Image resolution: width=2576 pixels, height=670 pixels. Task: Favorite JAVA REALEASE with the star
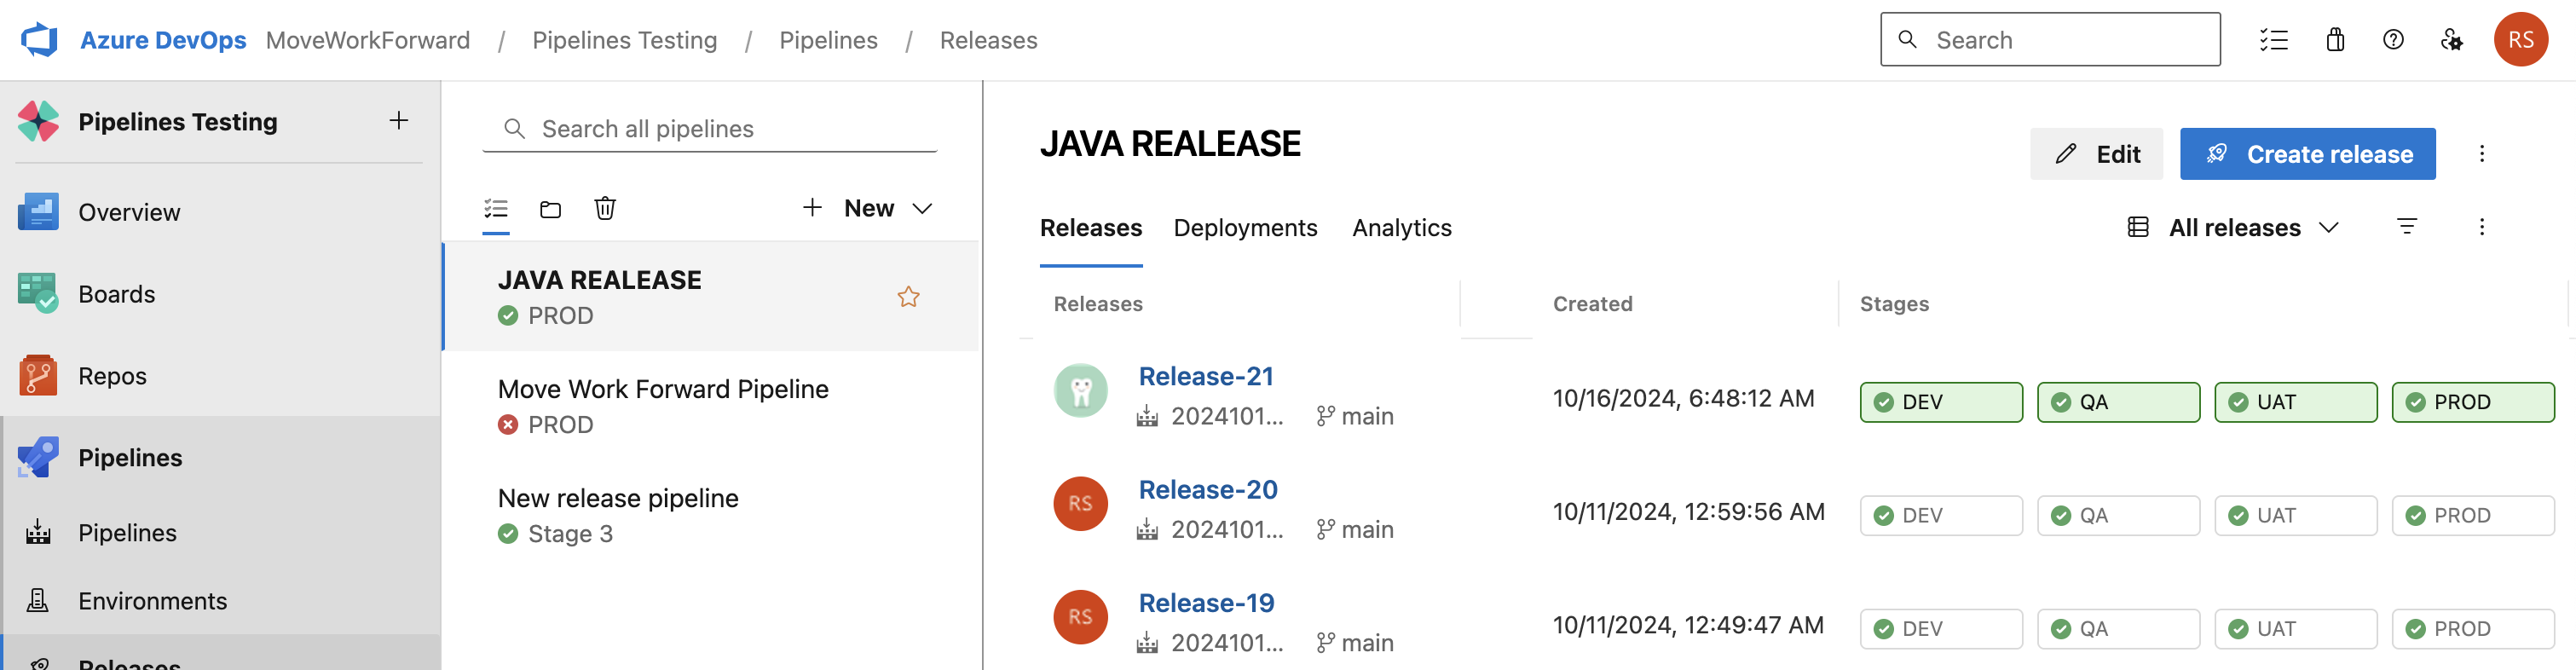(907, 297)
